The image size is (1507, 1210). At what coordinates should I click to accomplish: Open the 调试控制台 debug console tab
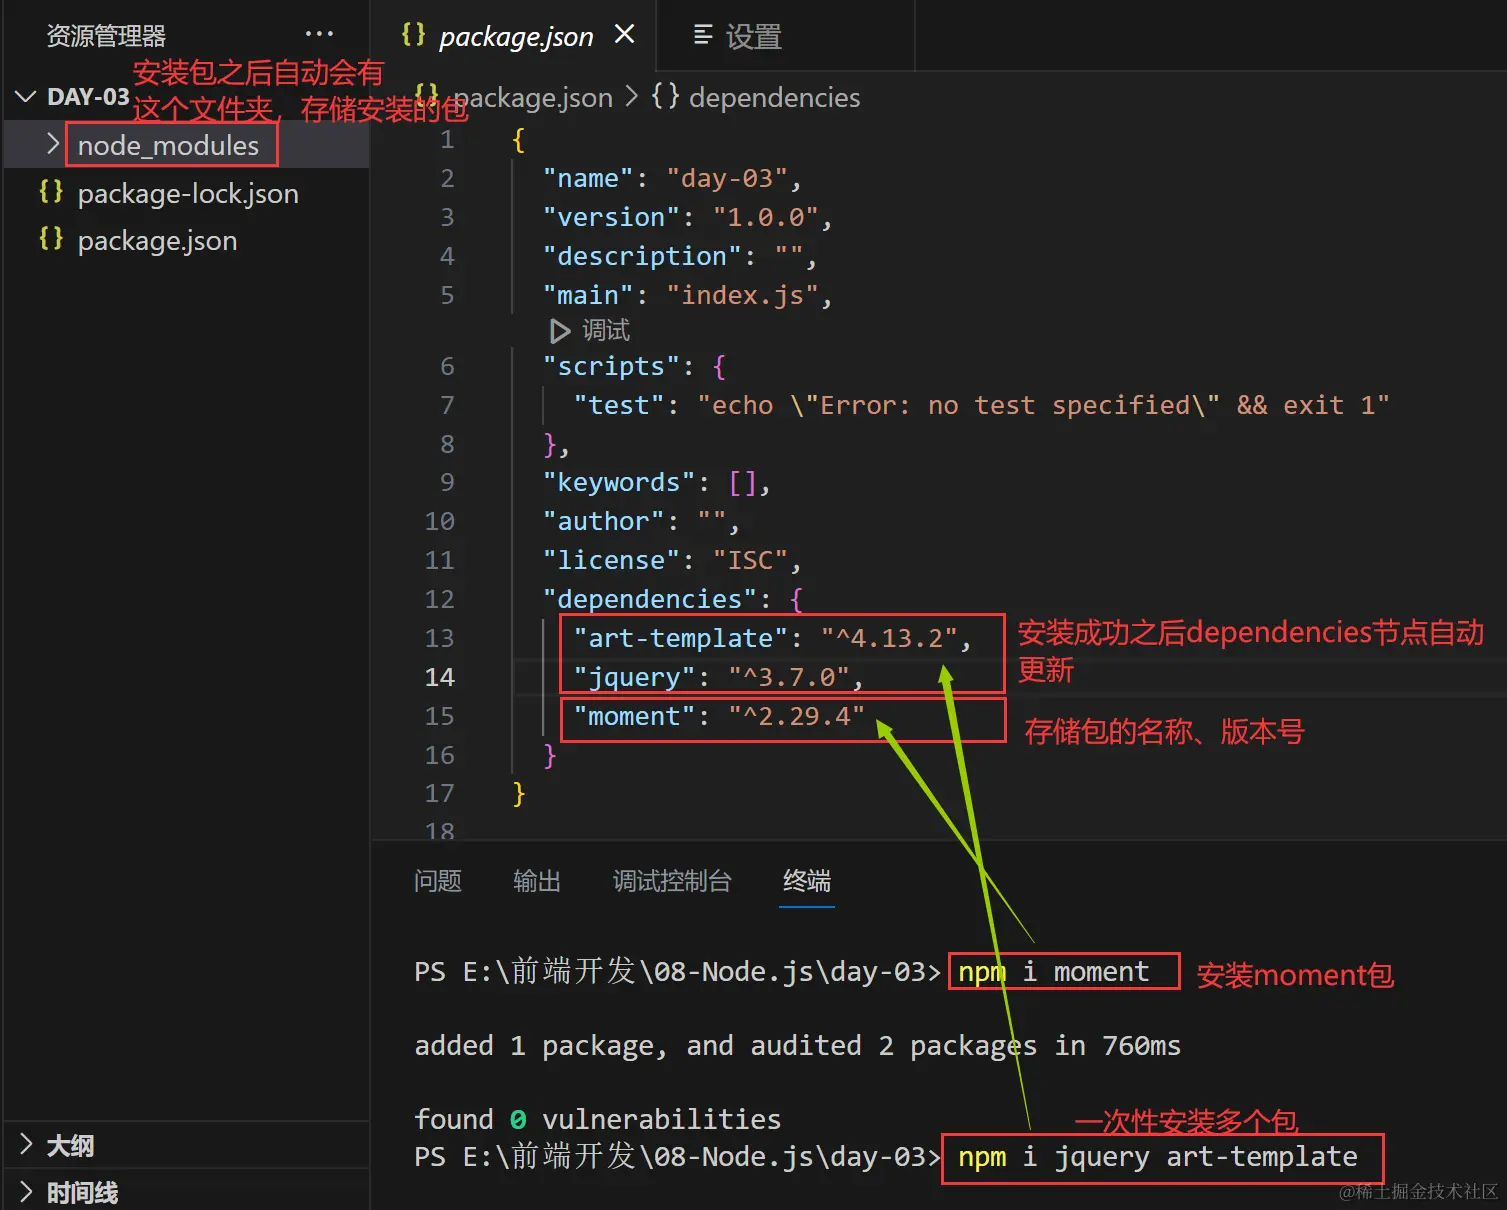pyautogui.click(x=672, y=881)
